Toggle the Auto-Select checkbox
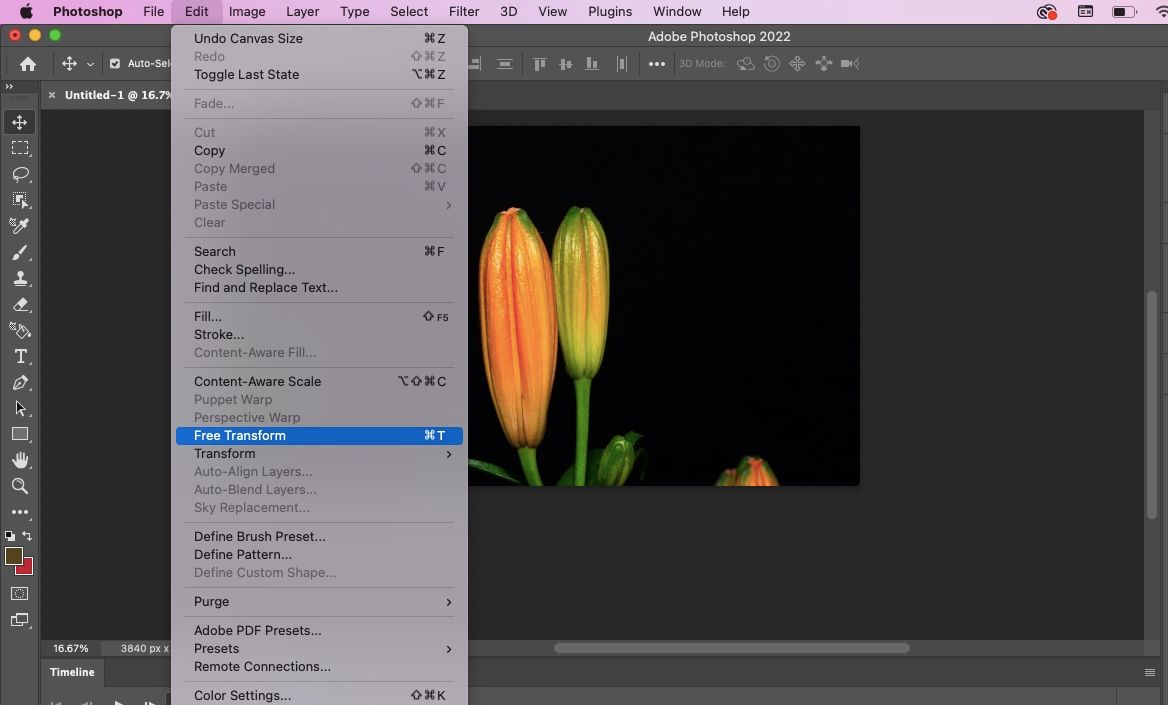The height and width of the screenshot is (705, 1168). click(x=115, y=64)
